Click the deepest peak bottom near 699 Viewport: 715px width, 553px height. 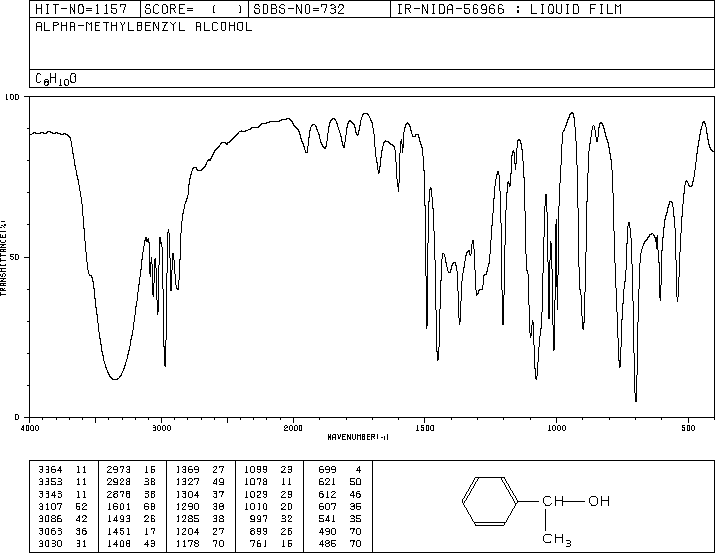pos(636,400)
